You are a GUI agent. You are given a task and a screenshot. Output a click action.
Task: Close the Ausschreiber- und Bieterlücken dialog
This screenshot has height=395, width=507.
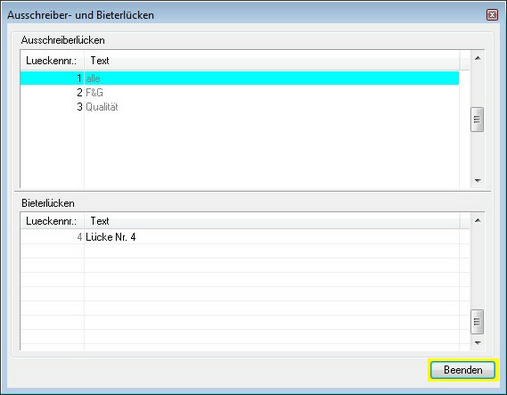point(492,15)
